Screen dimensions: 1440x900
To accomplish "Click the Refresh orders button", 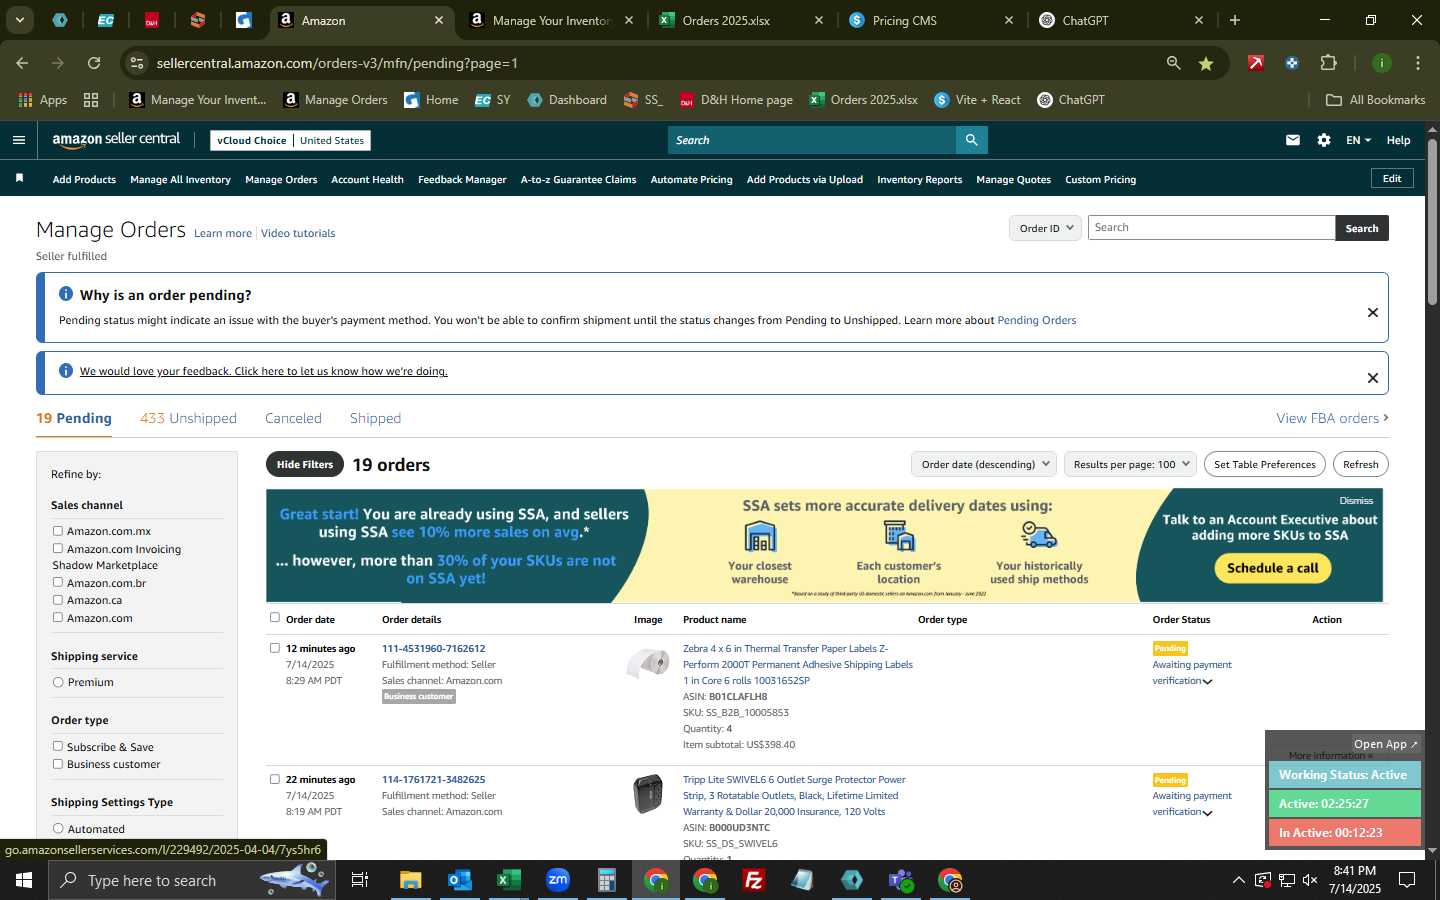I will point(1360,464).
